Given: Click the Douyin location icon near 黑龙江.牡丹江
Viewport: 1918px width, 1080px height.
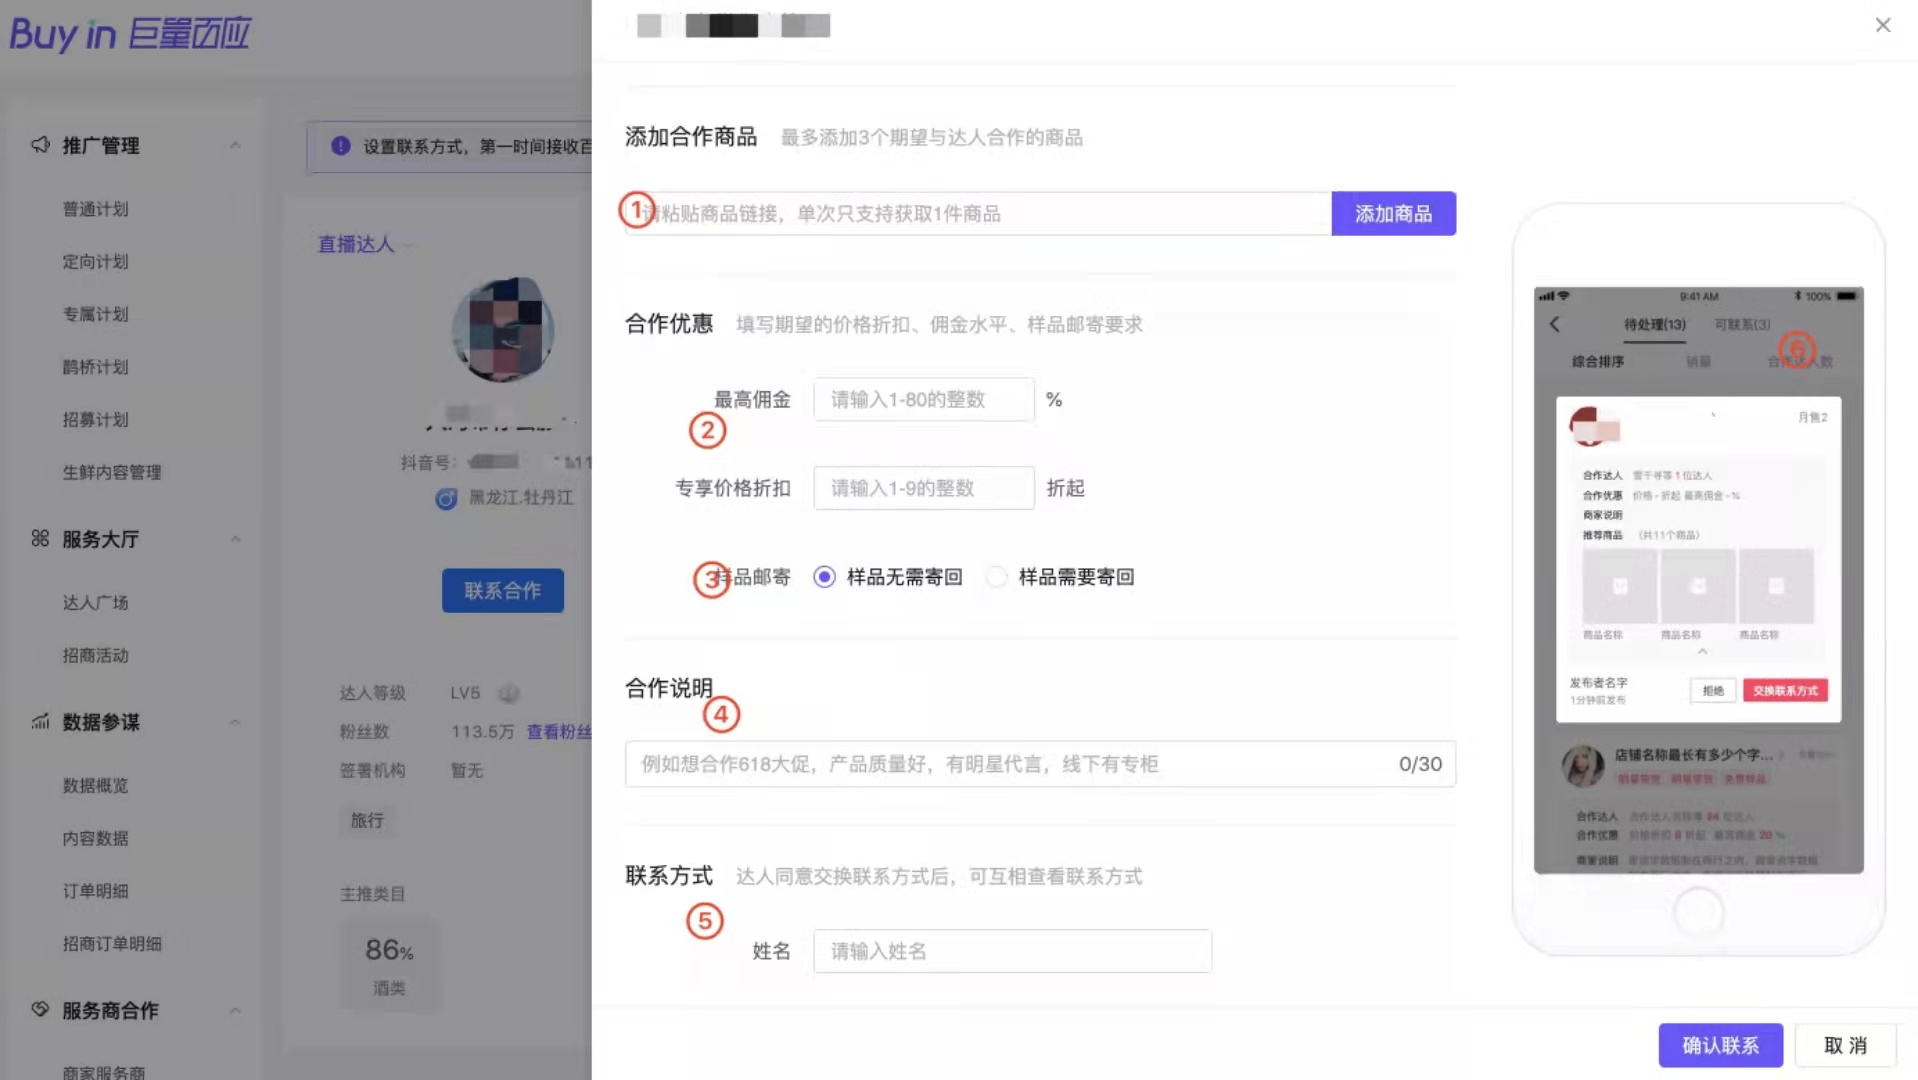Looking at the screenshot, I should point(446,498).
